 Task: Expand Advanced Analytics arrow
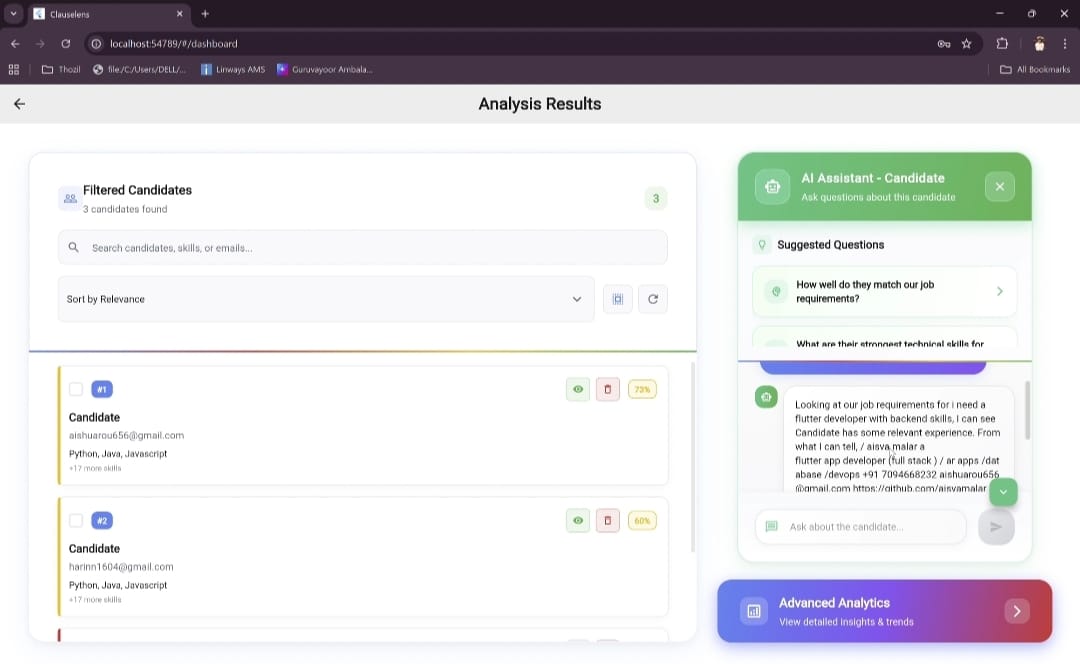click(1017, 612)
